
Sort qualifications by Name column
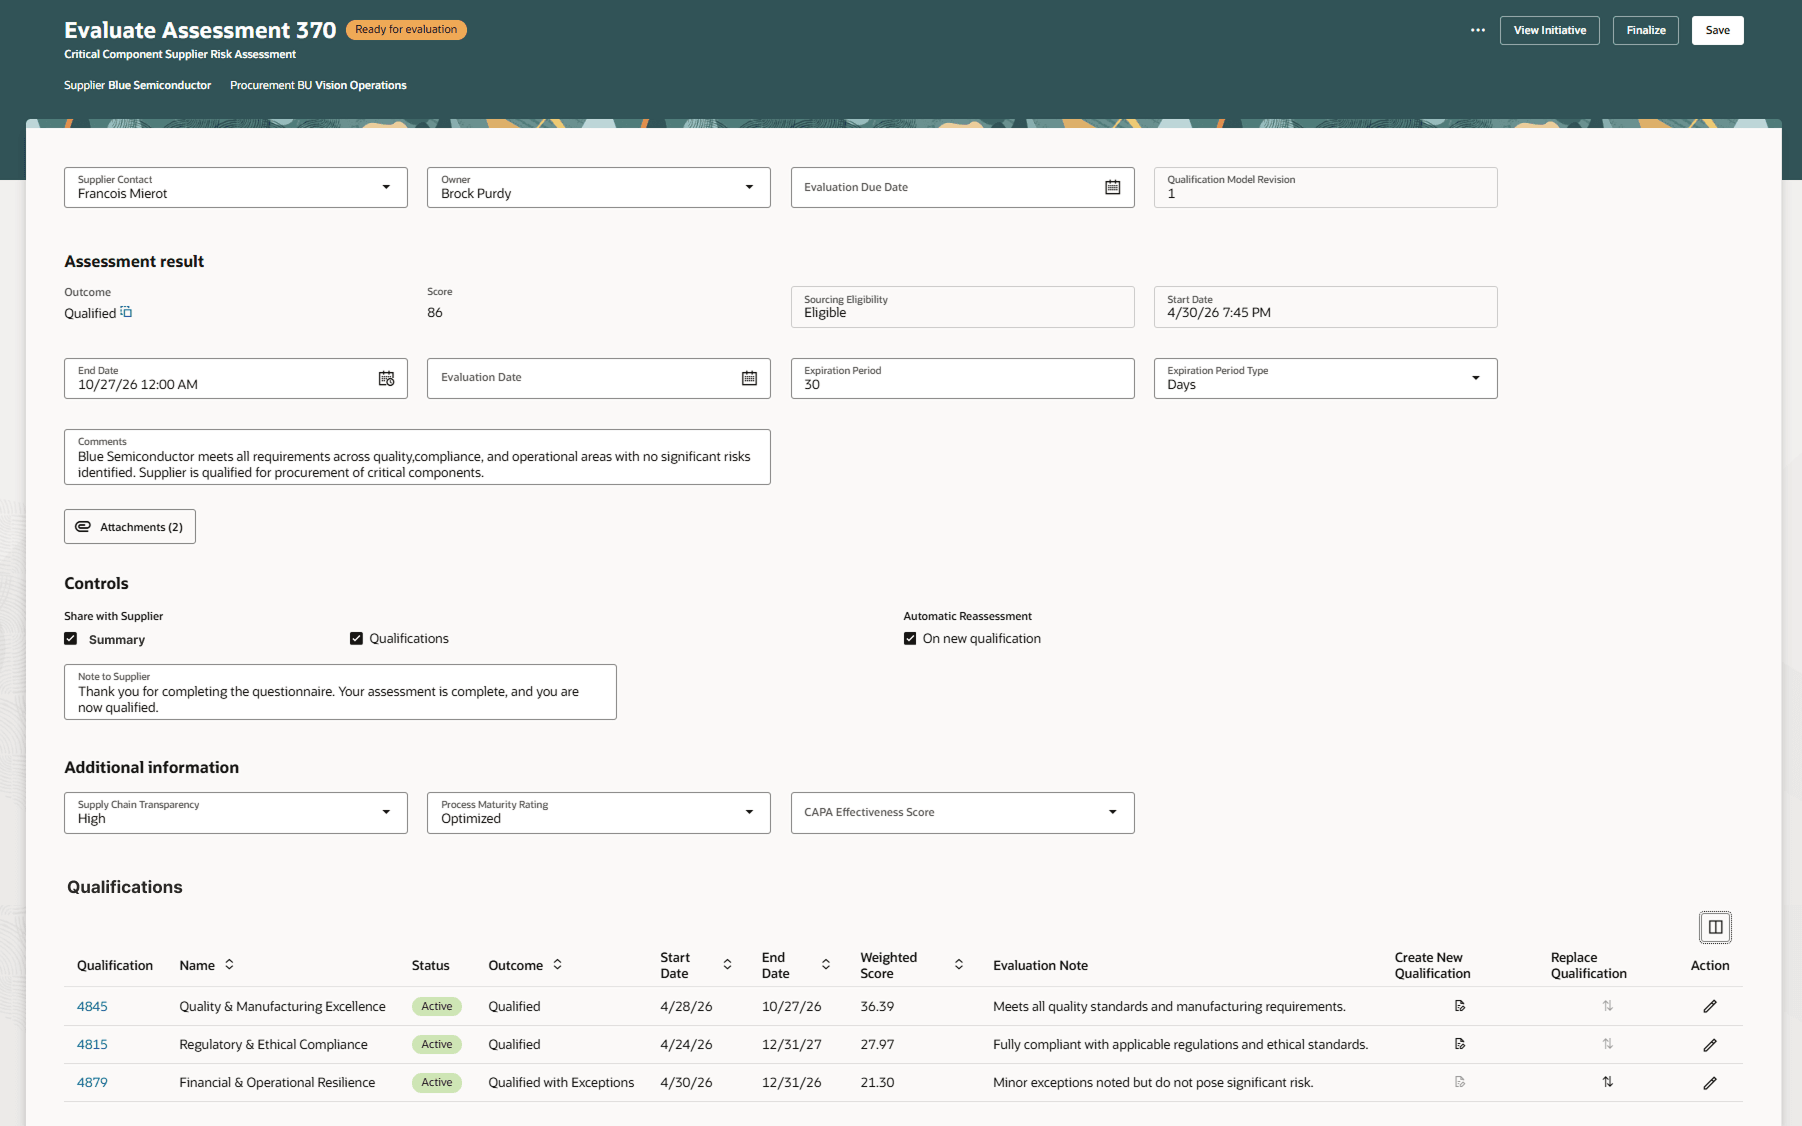[229, 964]
